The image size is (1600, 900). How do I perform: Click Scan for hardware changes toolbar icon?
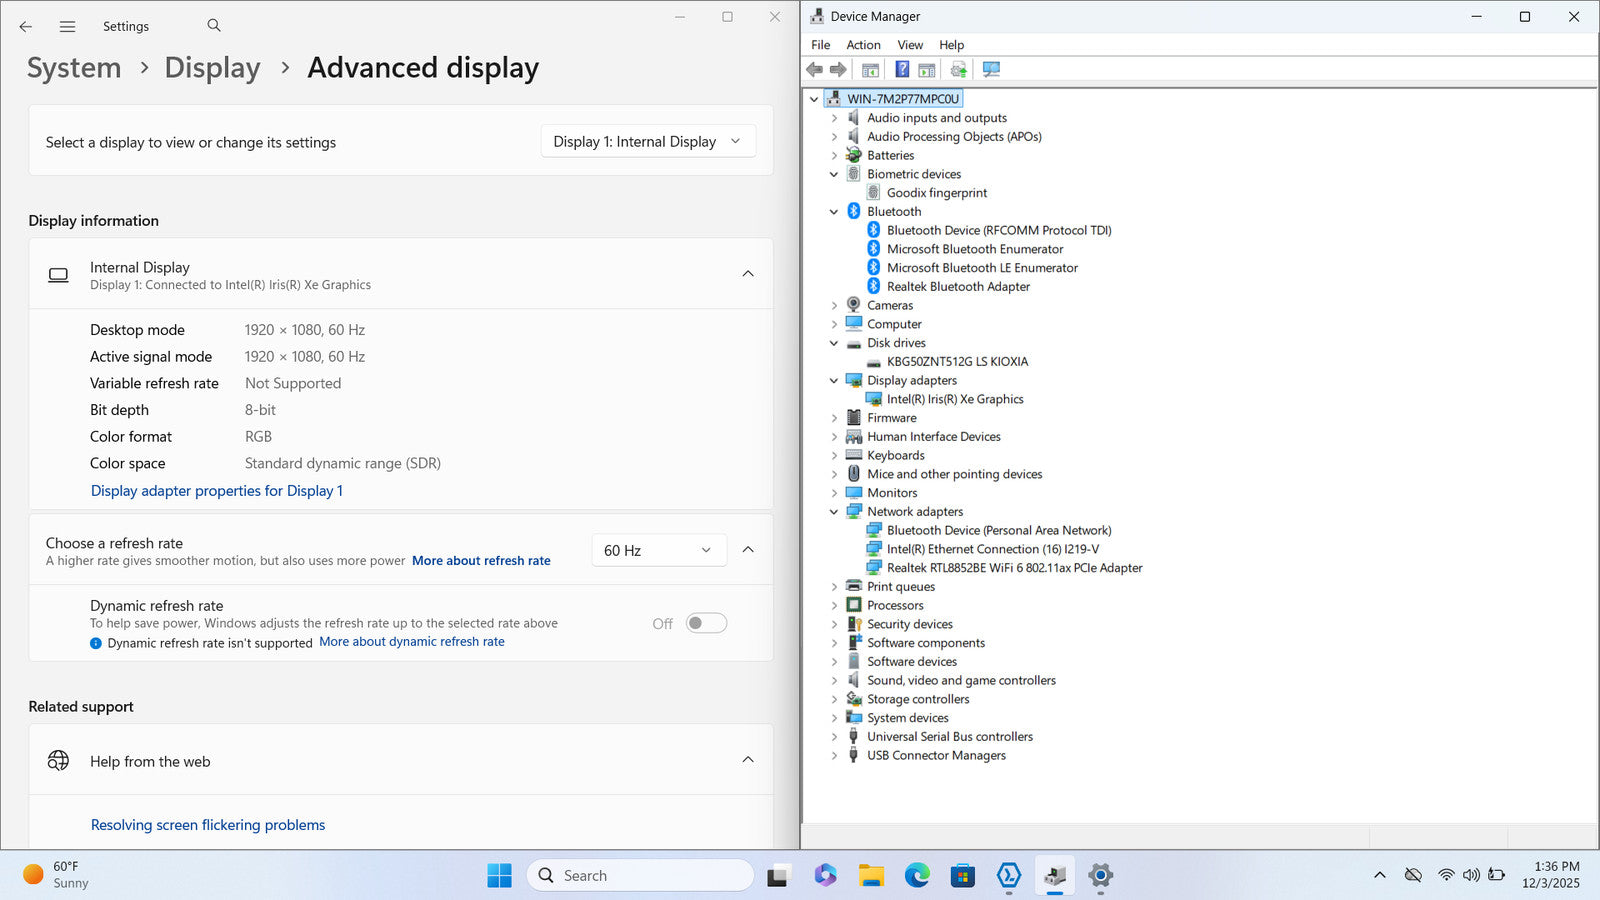click(991, 69)
